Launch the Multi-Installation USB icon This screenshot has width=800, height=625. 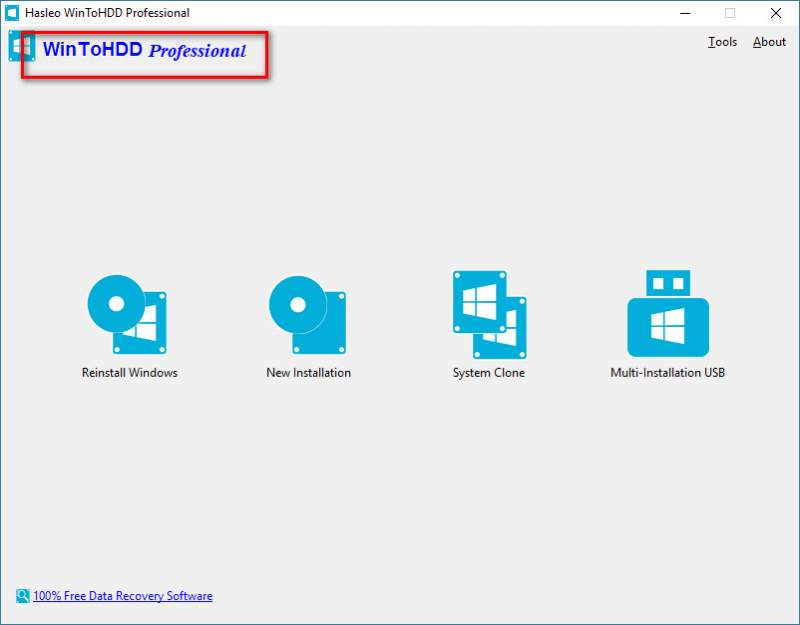coord(668,313)
